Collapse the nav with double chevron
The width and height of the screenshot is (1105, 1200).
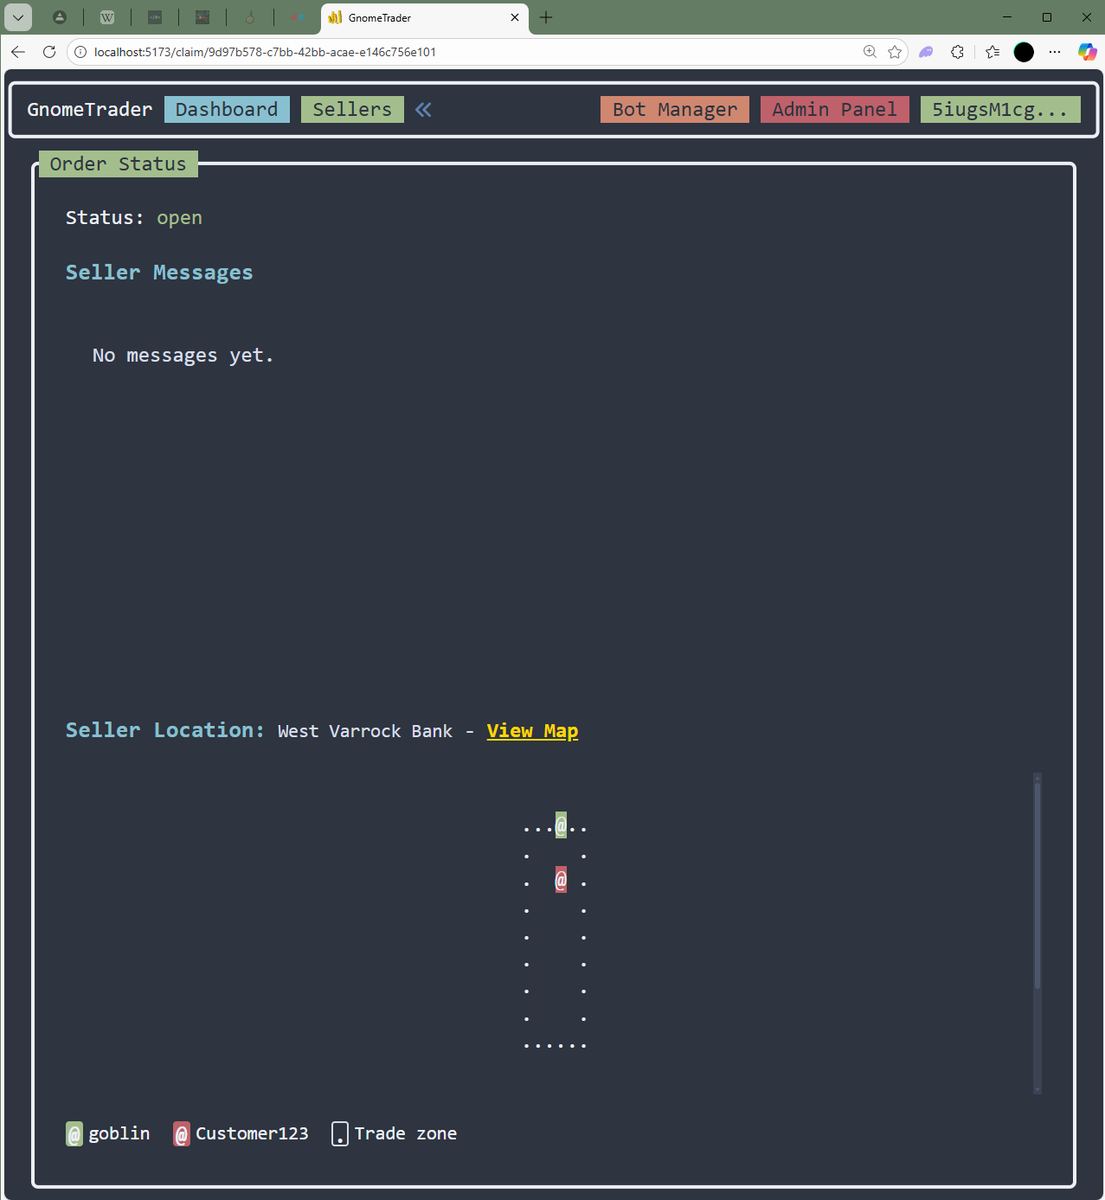[x=423, y=110]
